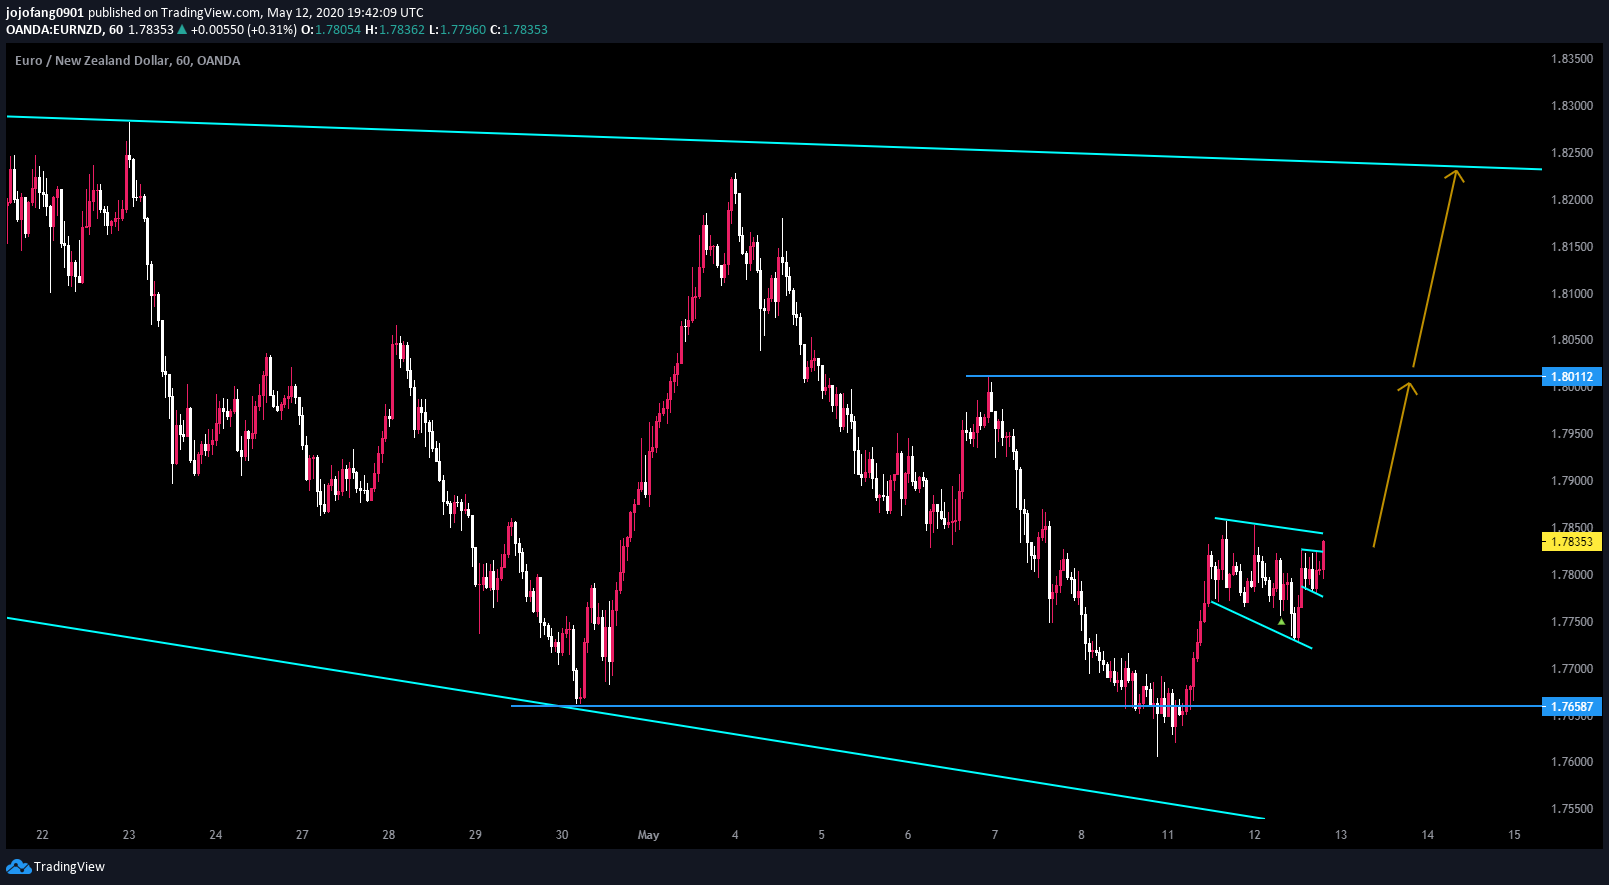Click the date label 22 on the time axis
The width and height of the screenshot is (1609, 885).
42,835
